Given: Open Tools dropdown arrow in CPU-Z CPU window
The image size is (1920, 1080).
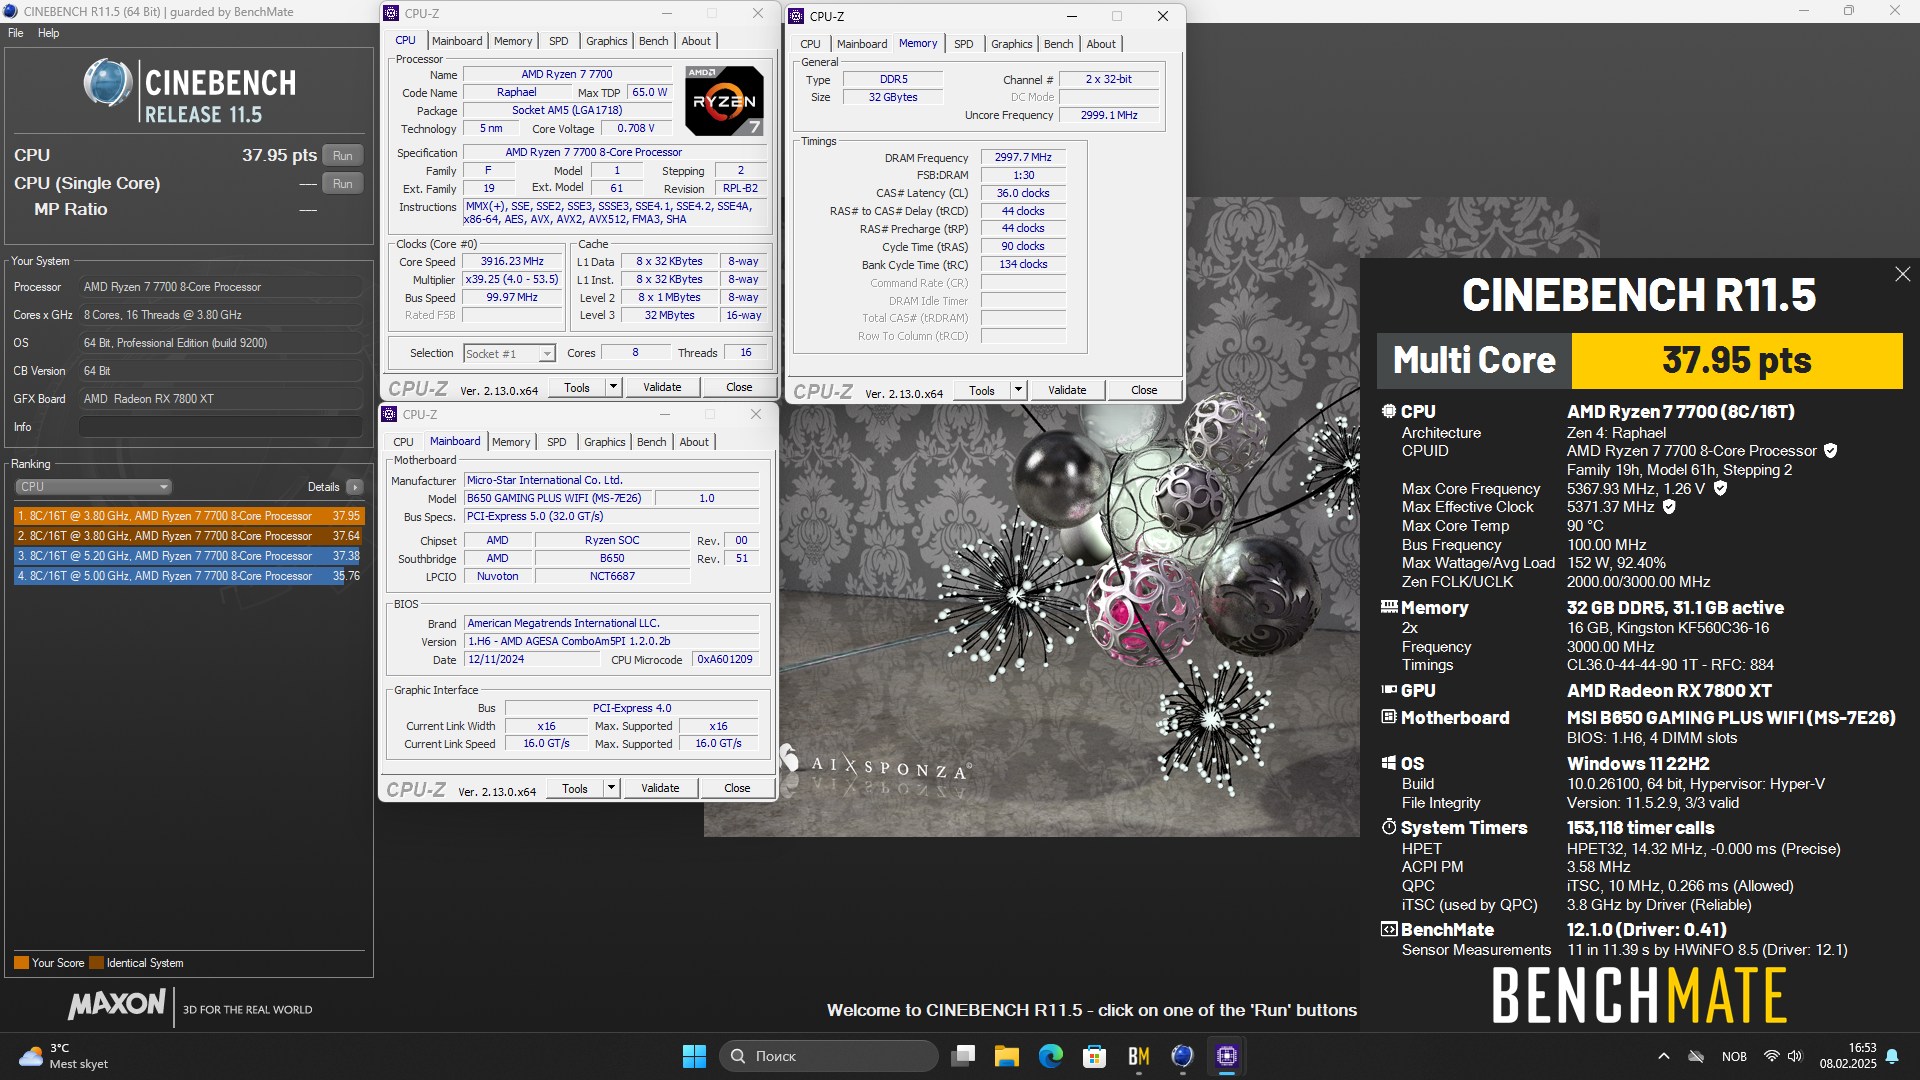Looking at the screenshot, I should [613, 388].
